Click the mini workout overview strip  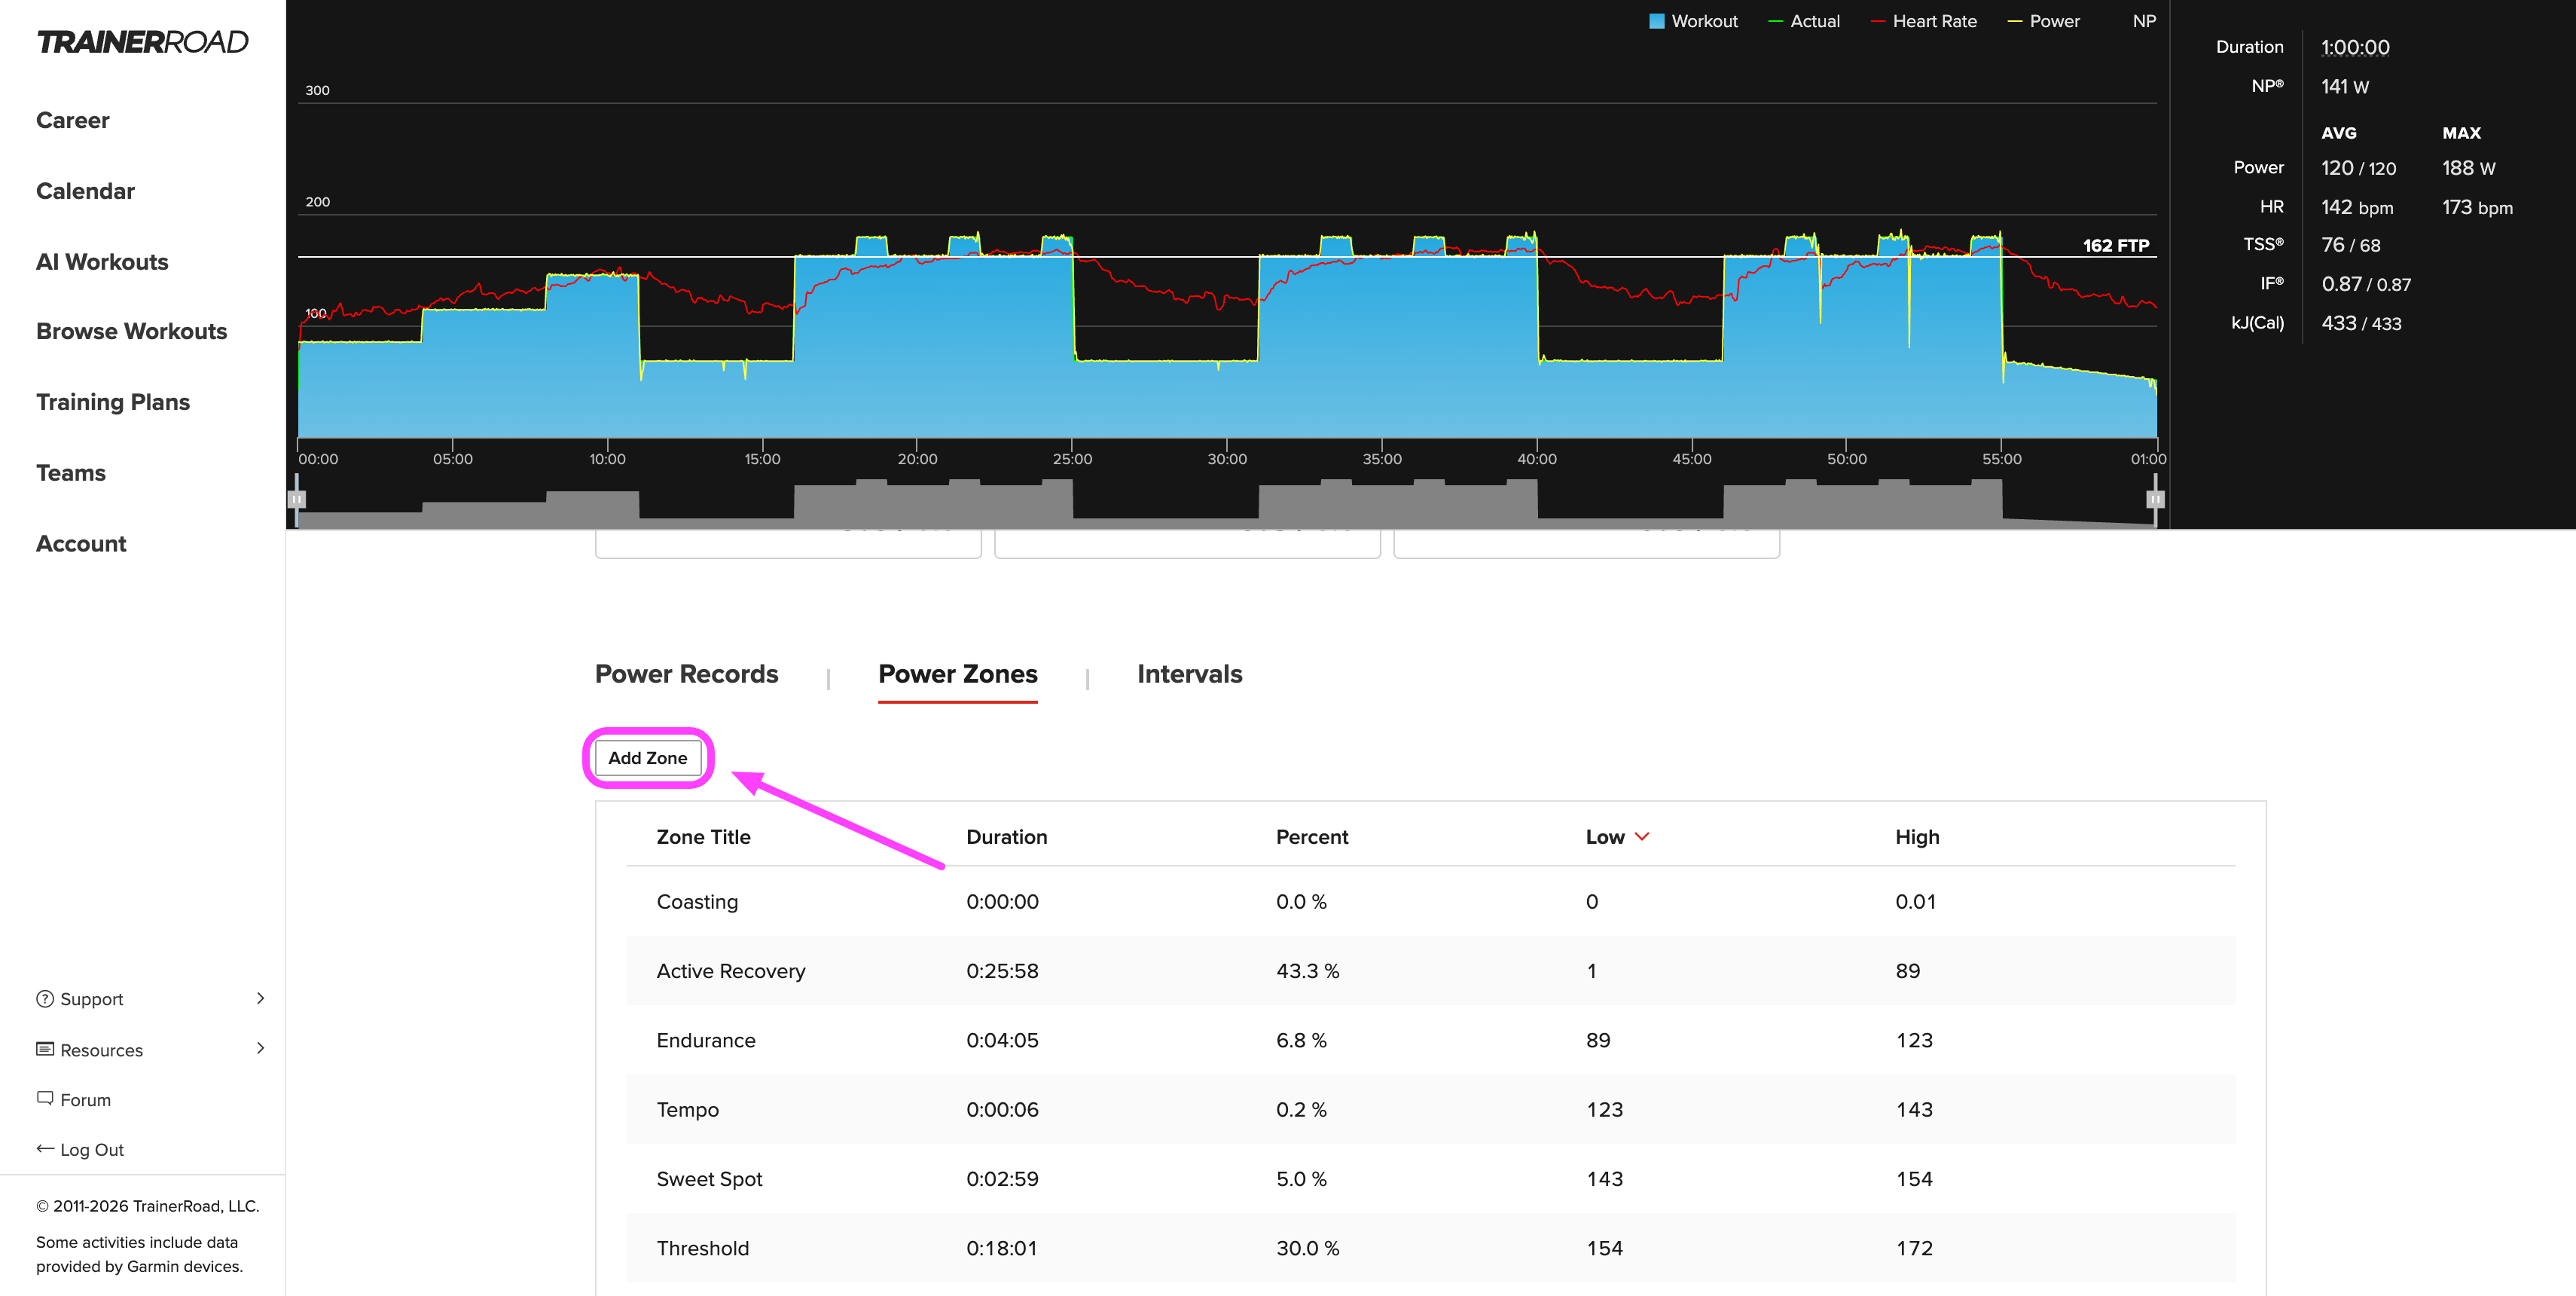click(x=1226, y=503)
